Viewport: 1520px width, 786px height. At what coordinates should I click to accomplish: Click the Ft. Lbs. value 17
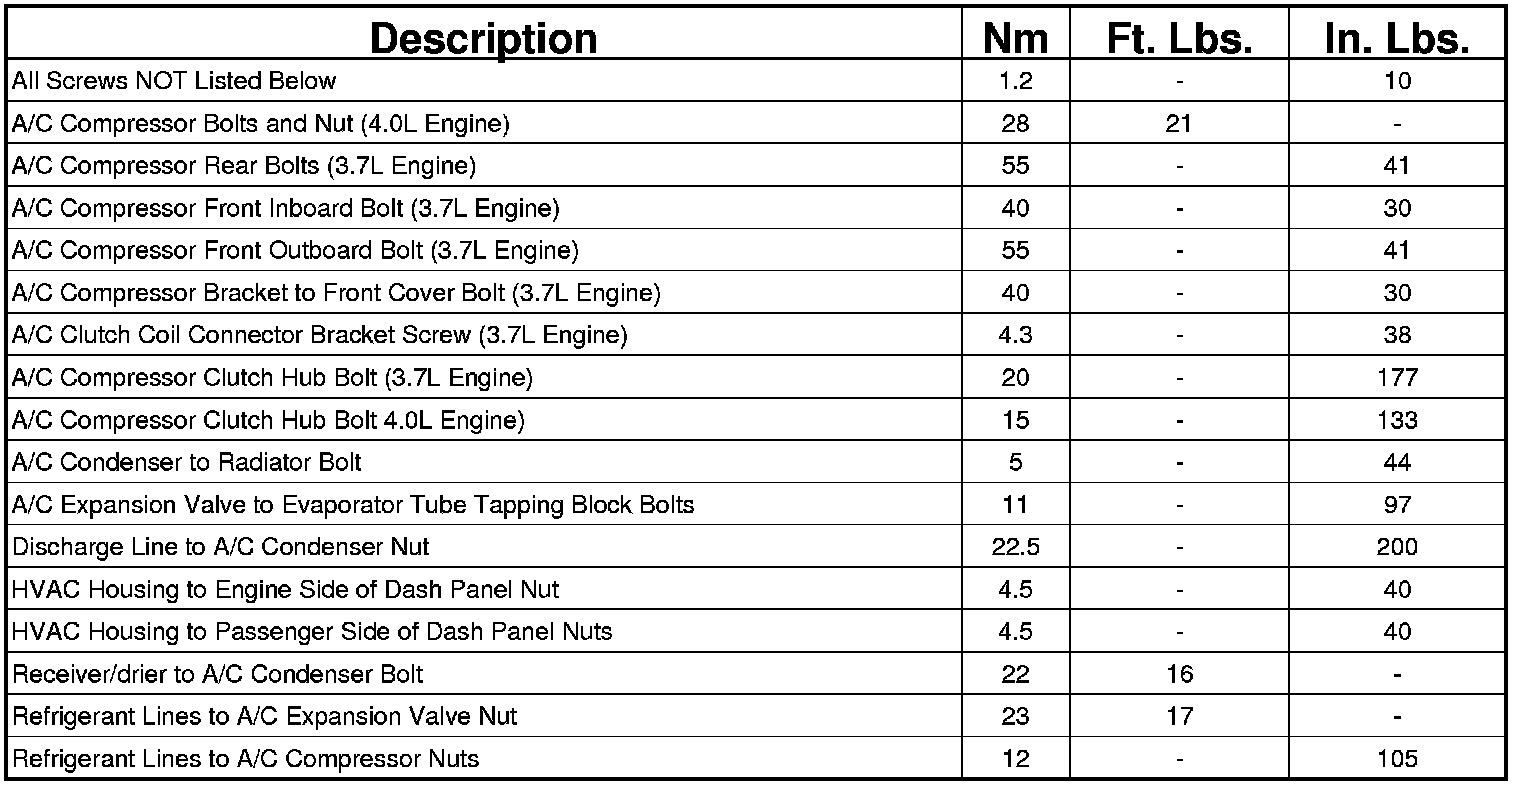click(x=1179, y=716)
